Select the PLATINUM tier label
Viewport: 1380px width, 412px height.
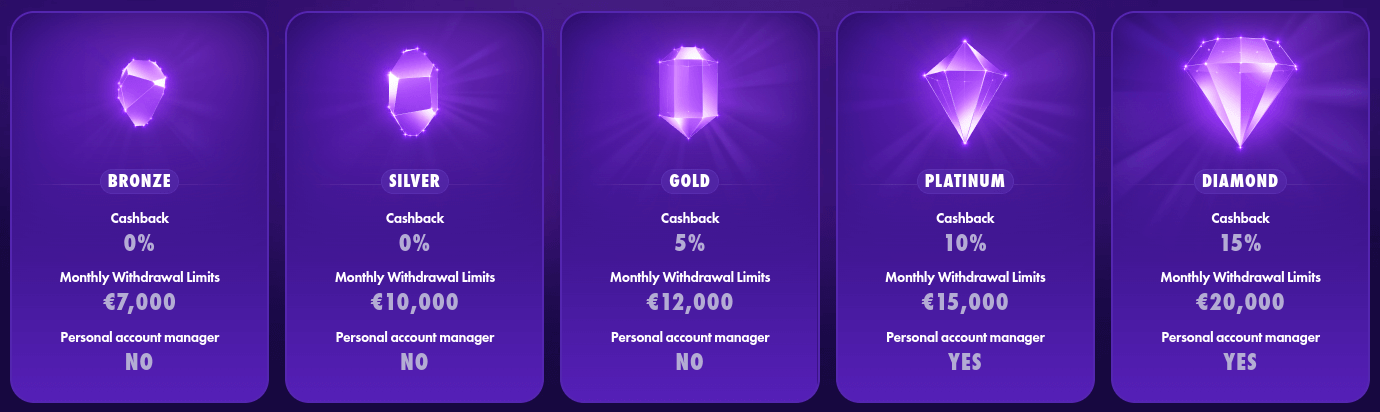[965, 181]
